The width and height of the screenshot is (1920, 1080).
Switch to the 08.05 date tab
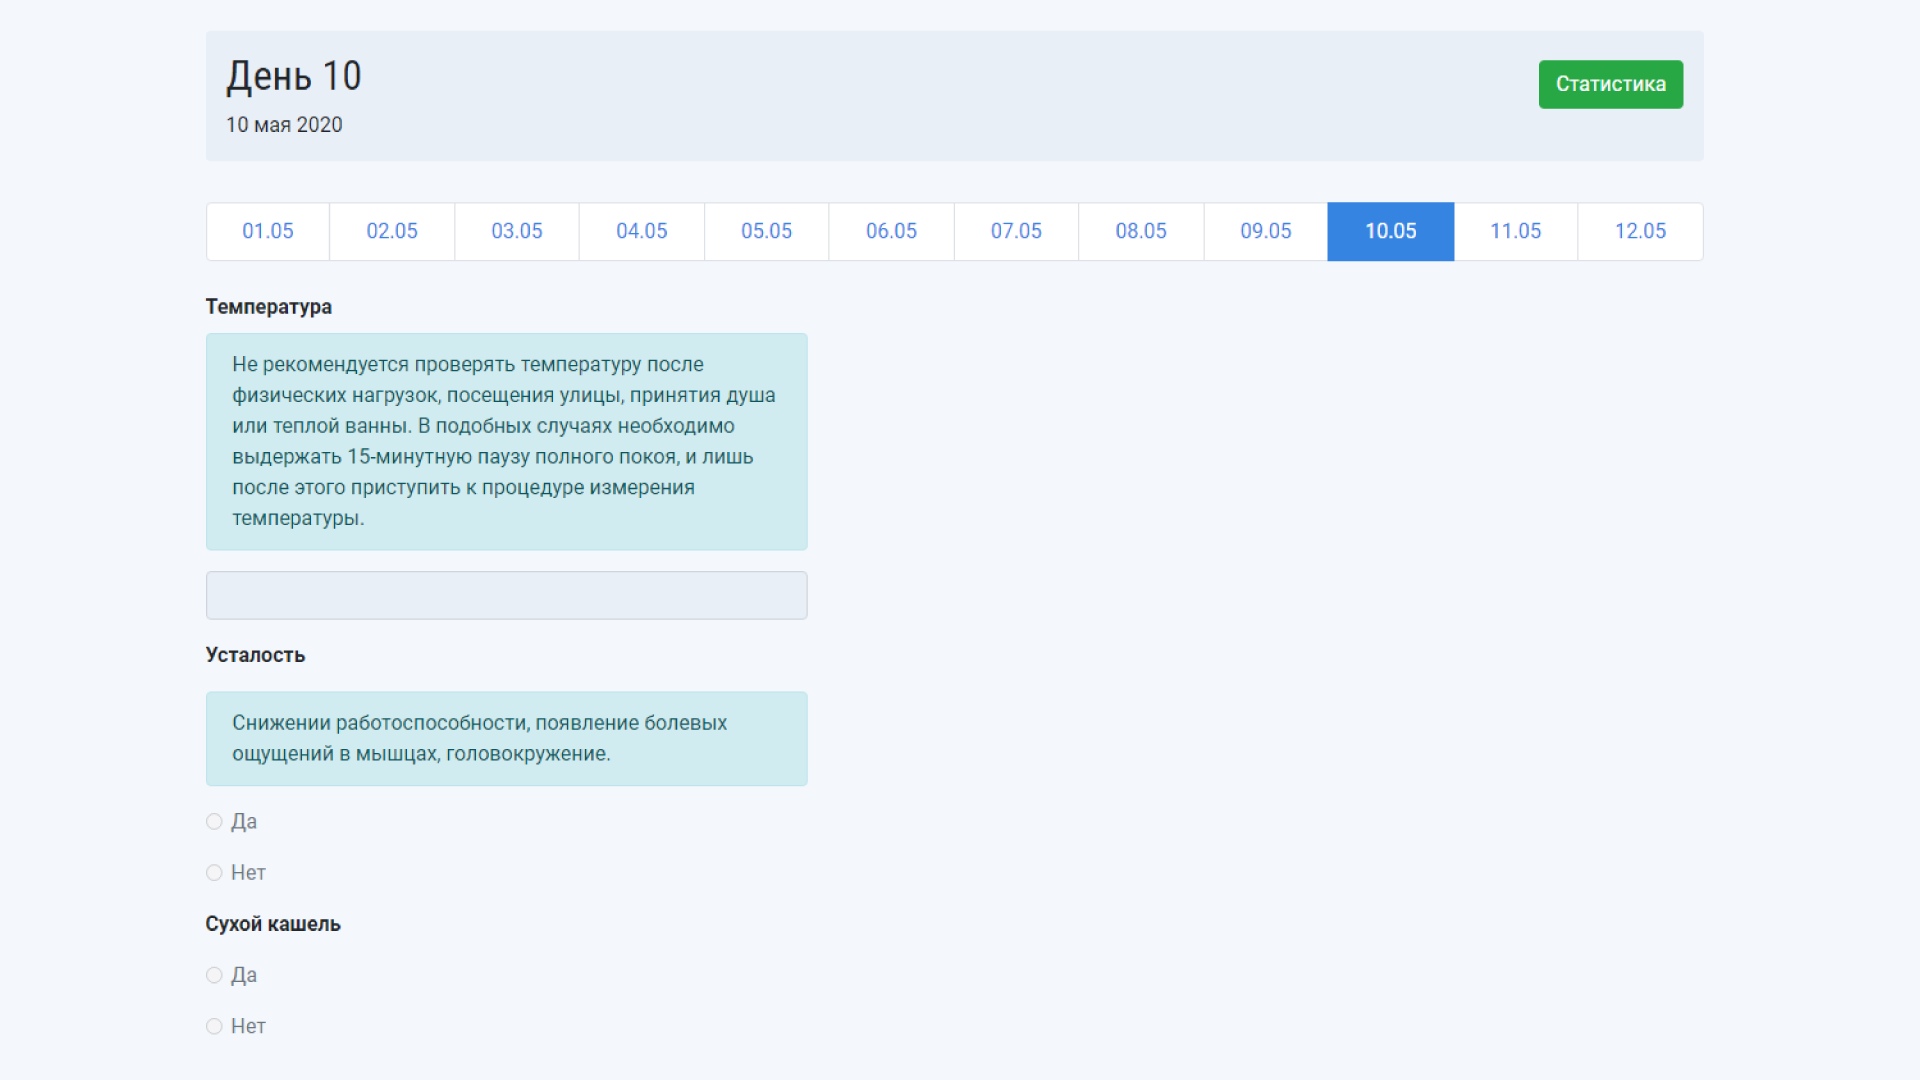(1141, 231)
